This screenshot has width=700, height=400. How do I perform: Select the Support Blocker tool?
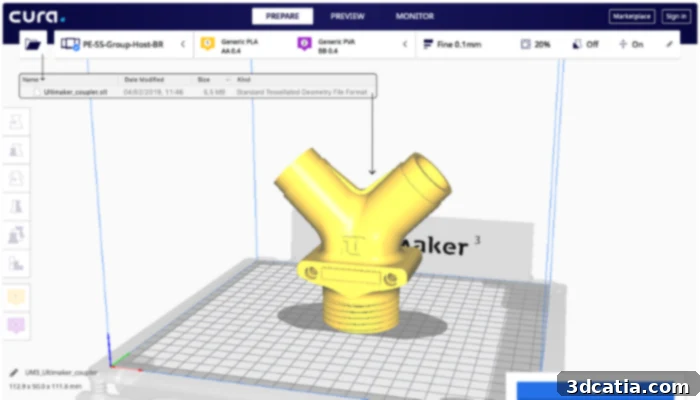coord(16,264)
